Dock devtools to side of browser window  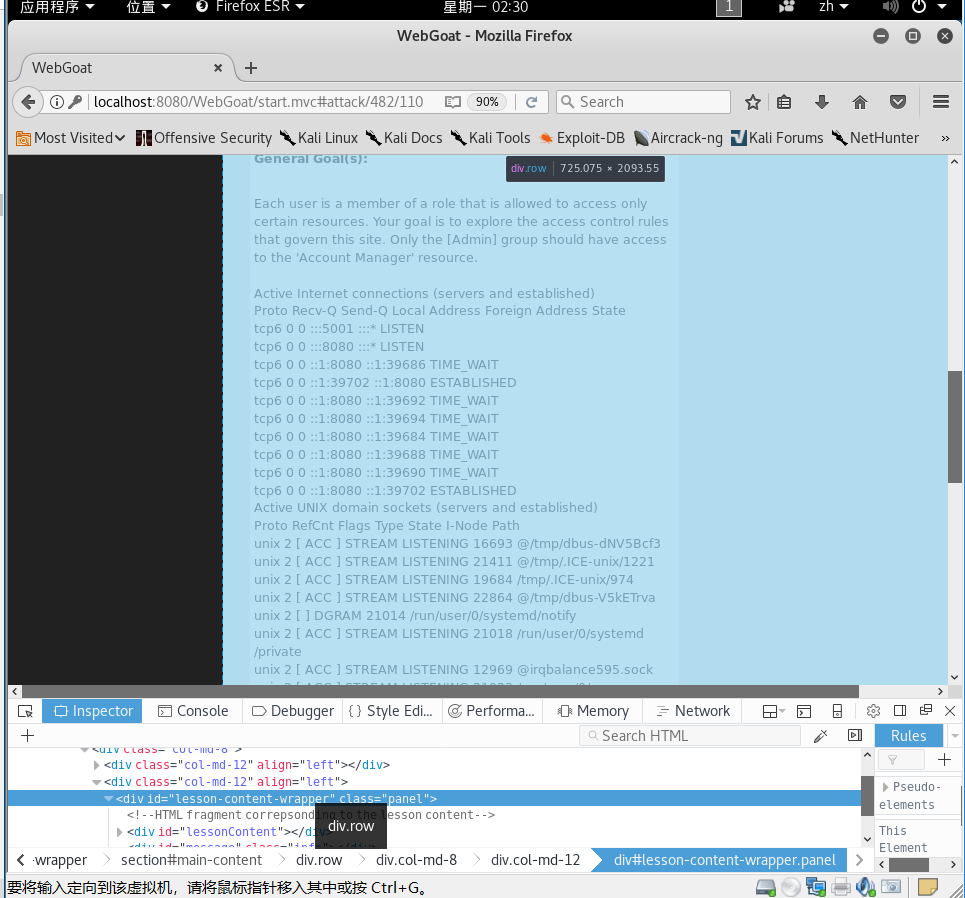tap(900, 712)
